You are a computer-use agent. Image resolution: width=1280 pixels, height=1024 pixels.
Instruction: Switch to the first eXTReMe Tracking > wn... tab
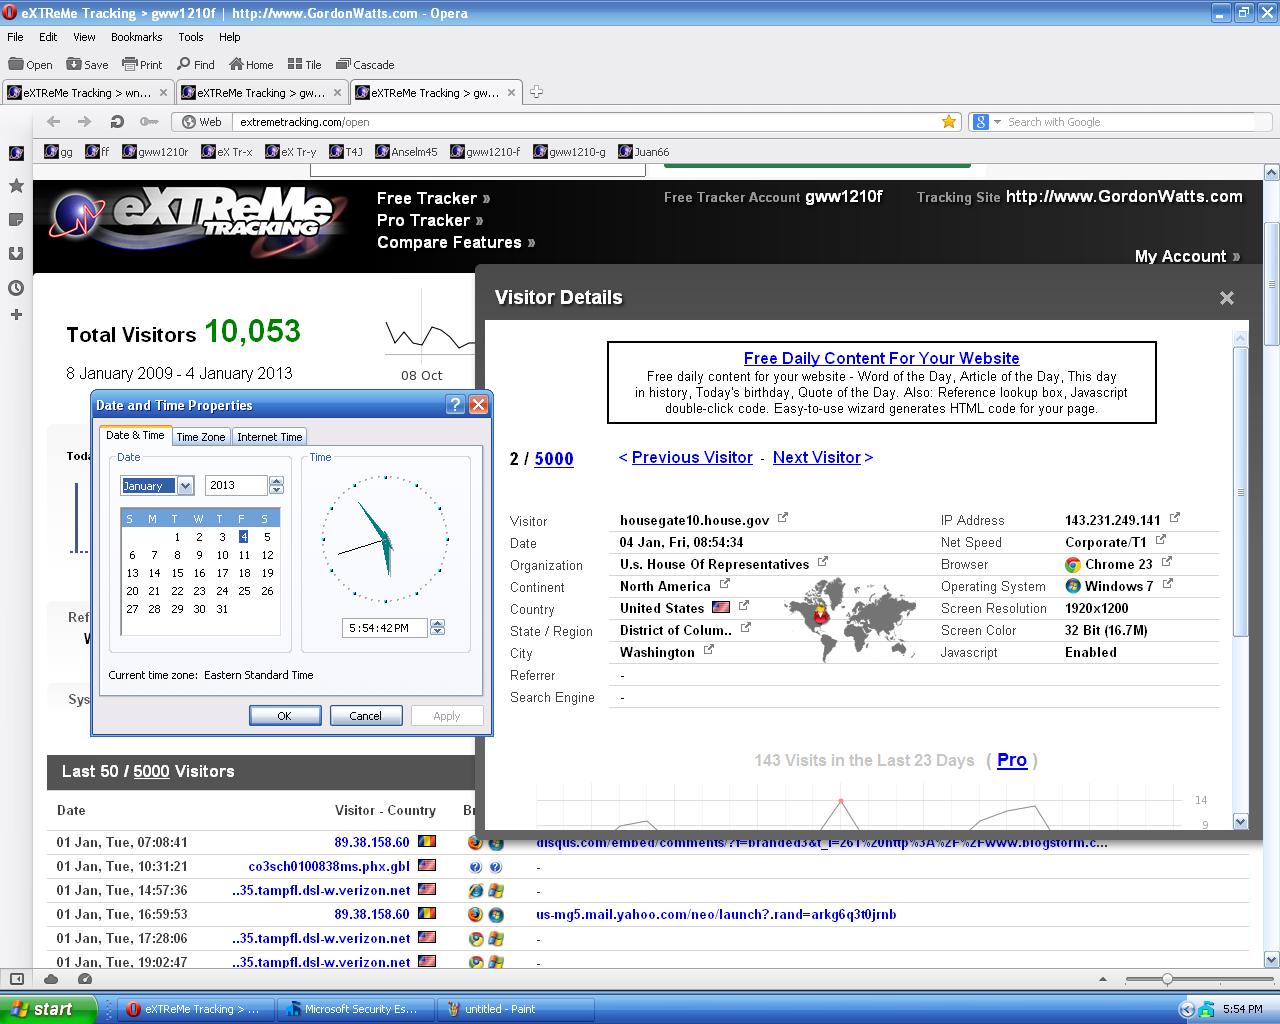(87, 93)
